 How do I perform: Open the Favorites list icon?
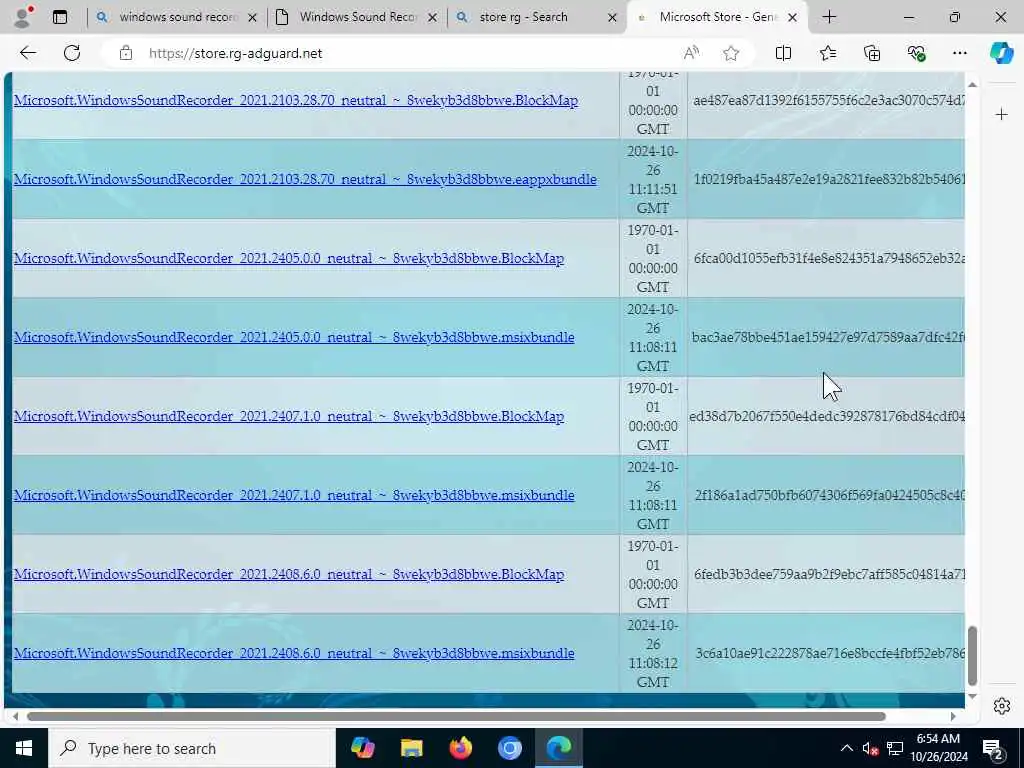[x=827, y=53]
